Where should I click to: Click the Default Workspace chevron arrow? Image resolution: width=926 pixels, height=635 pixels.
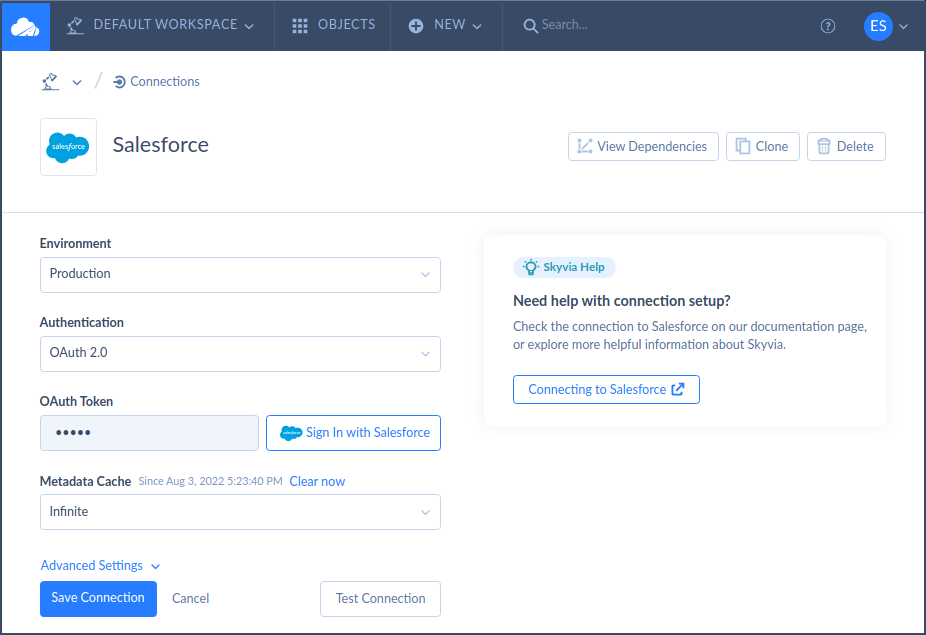click(x=249, y=27)
